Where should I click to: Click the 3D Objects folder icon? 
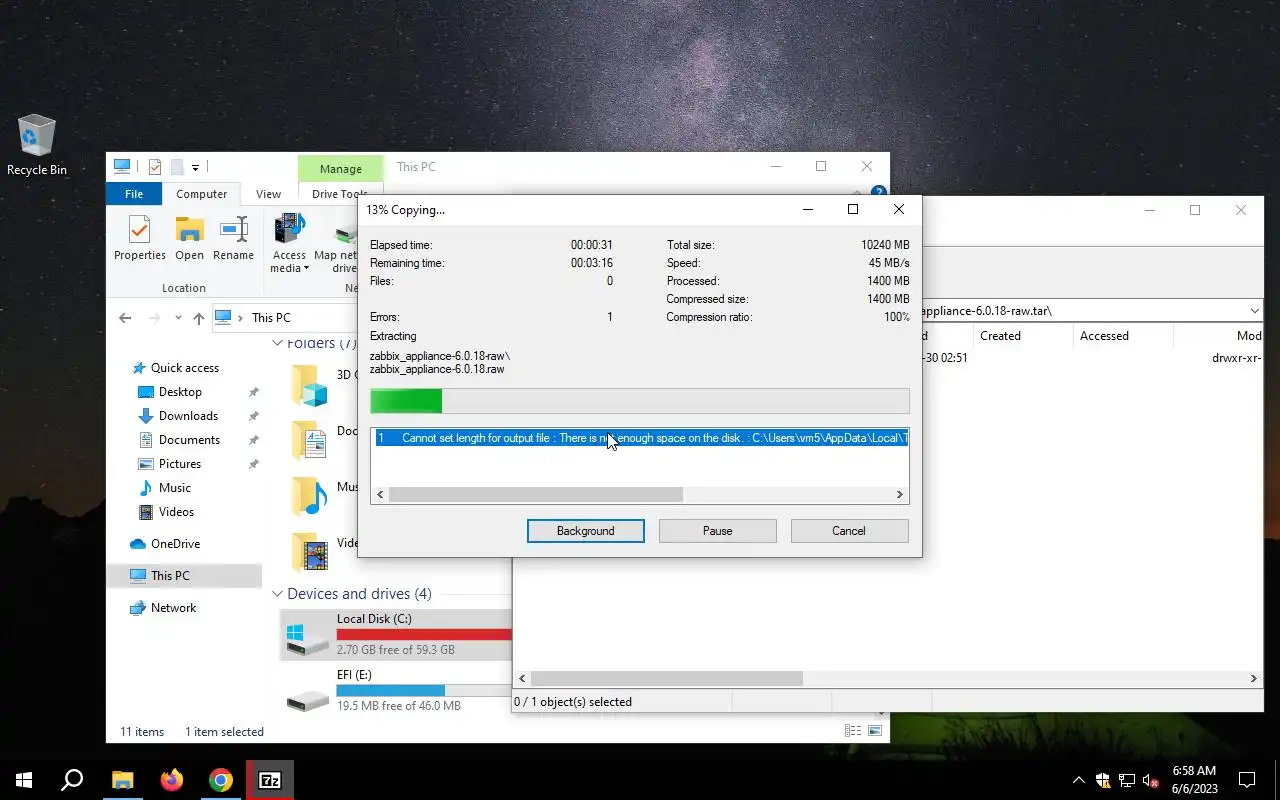(308, 385)
